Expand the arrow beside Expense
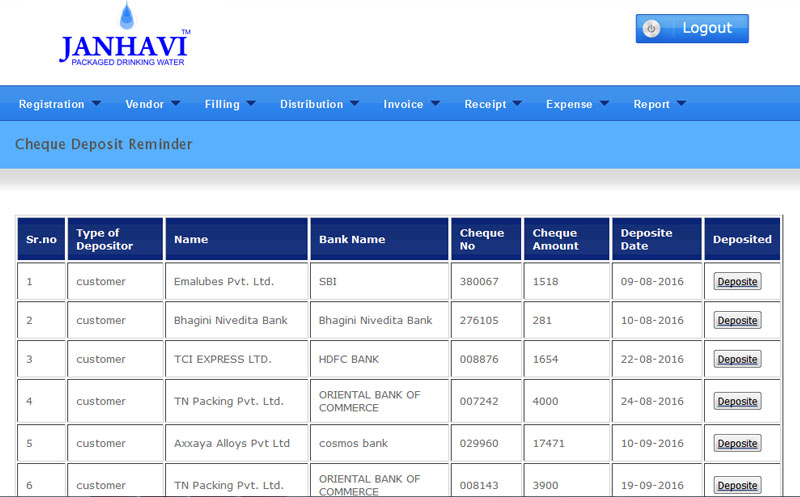800x497 pixels. [604, 103]
